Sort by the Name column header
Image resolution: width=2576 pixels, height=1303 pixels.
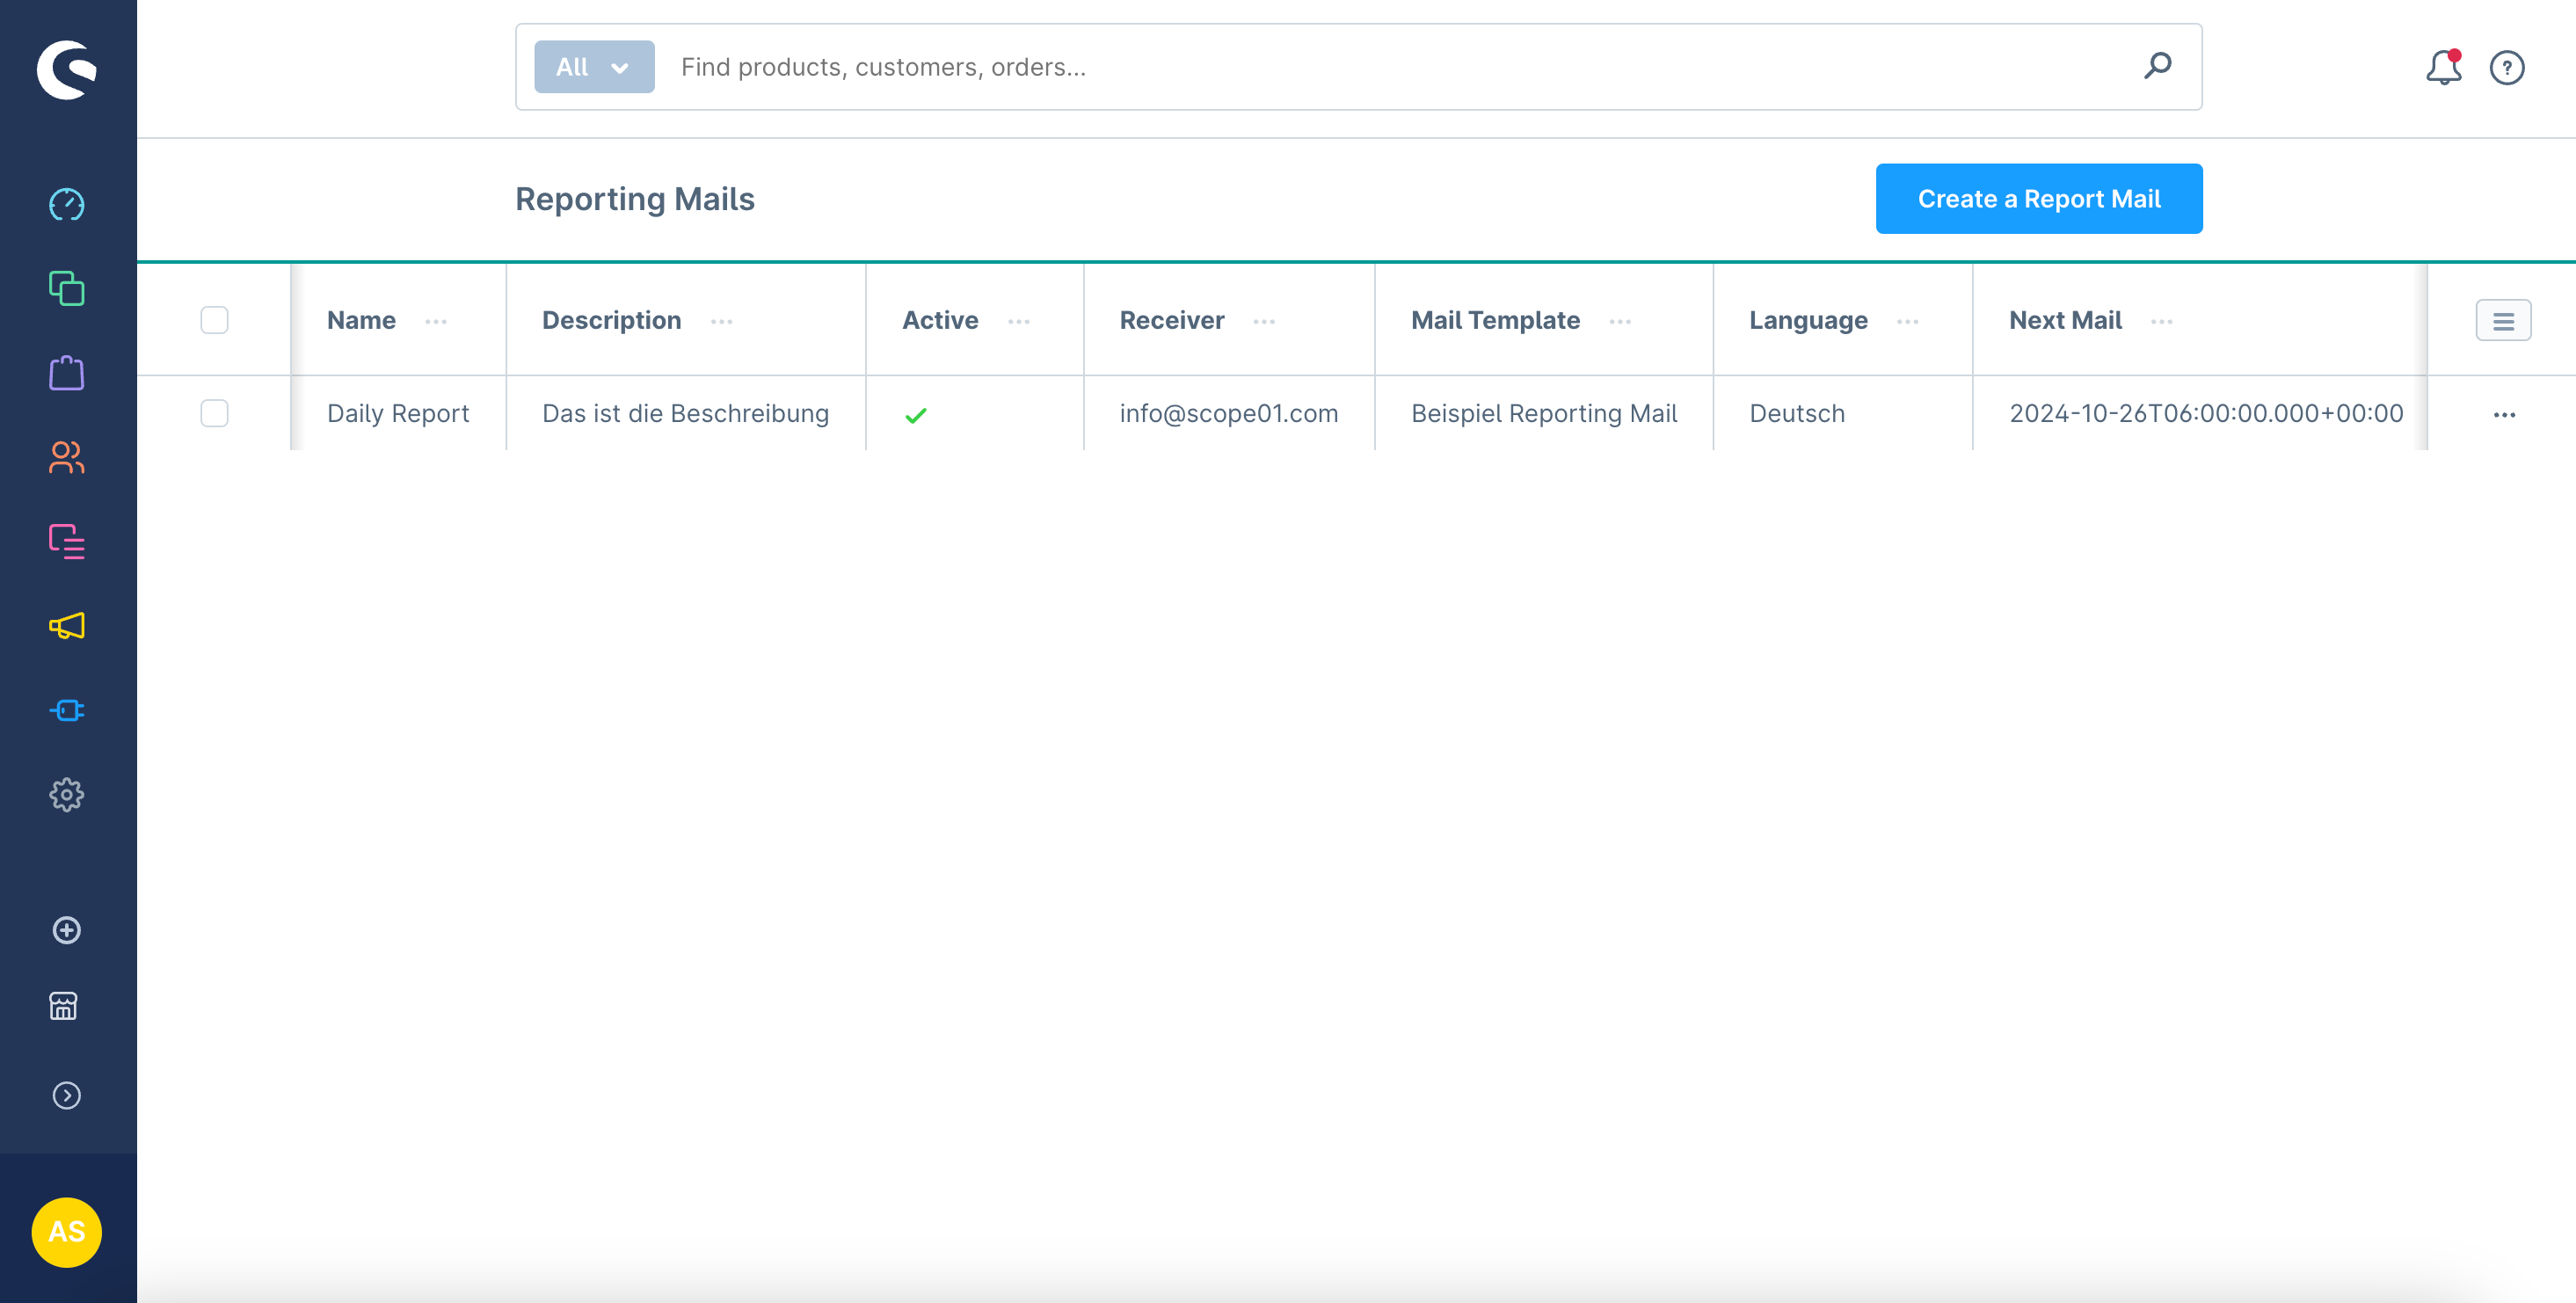pyautogui.click(x=361, y=320)
